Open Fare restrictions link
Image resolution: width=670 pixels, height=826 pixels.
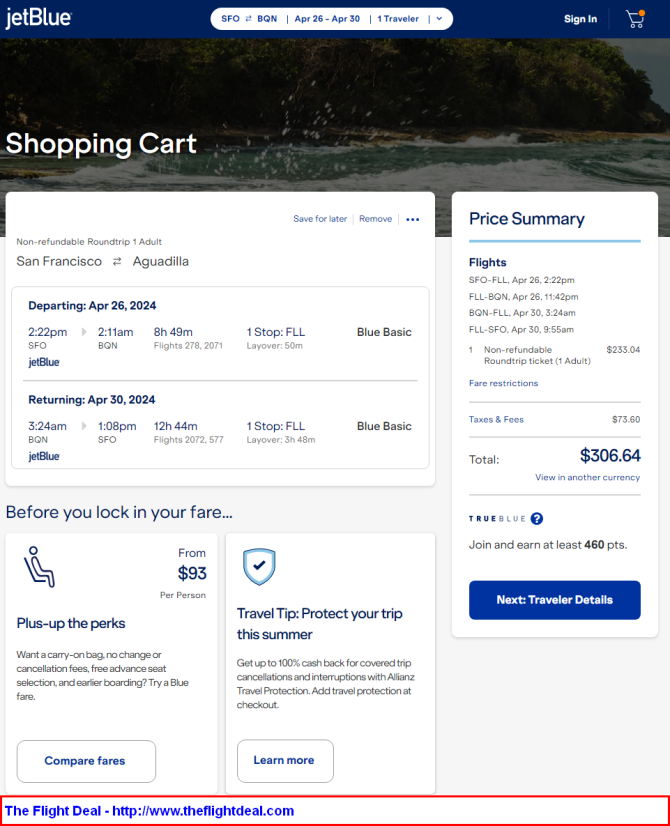pos(503,383)
